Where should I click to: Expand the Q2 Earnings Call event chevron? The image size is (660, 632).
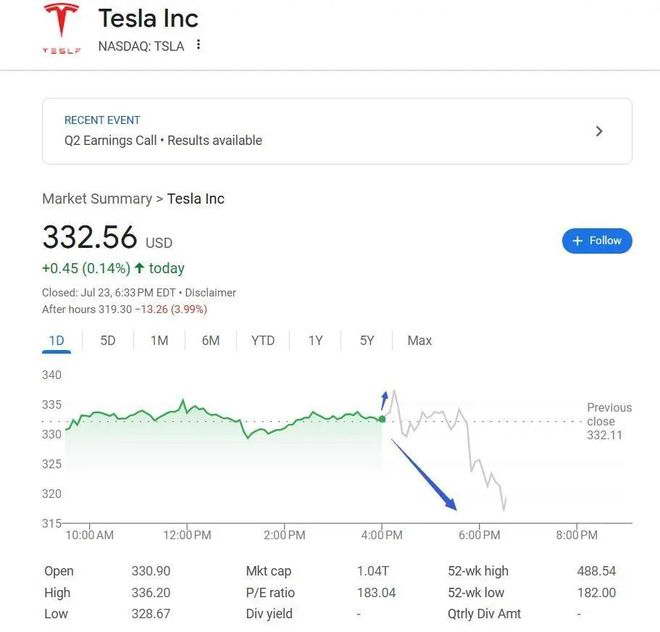[599, 131]
